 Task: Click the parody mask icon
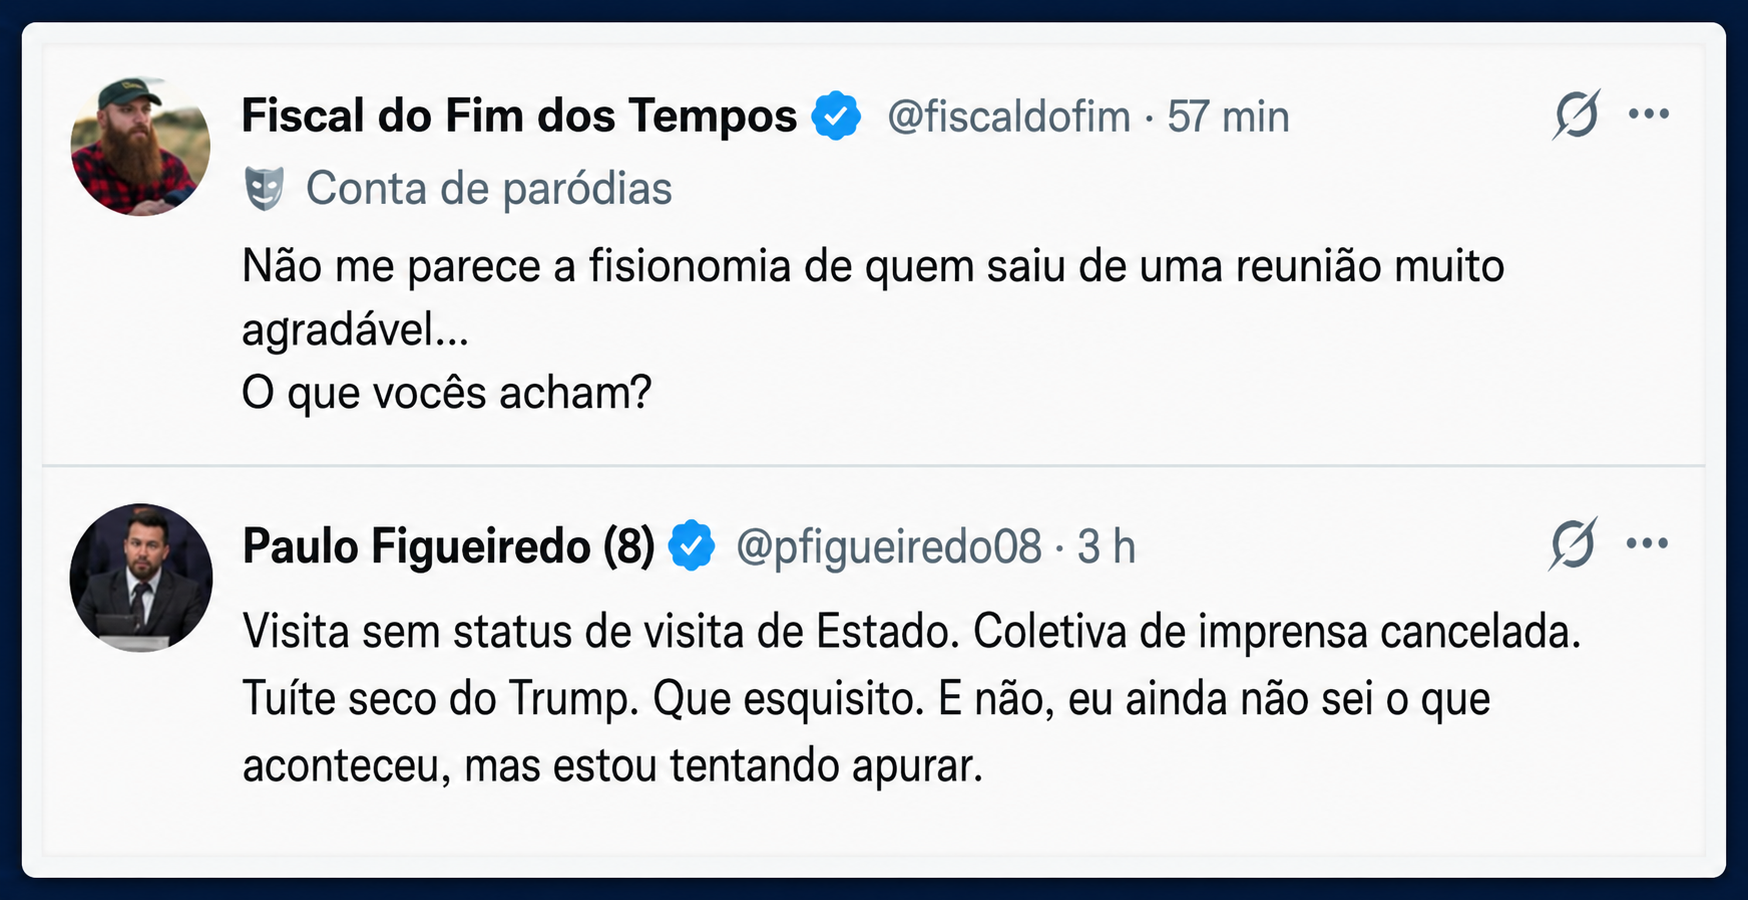[264, 188]
